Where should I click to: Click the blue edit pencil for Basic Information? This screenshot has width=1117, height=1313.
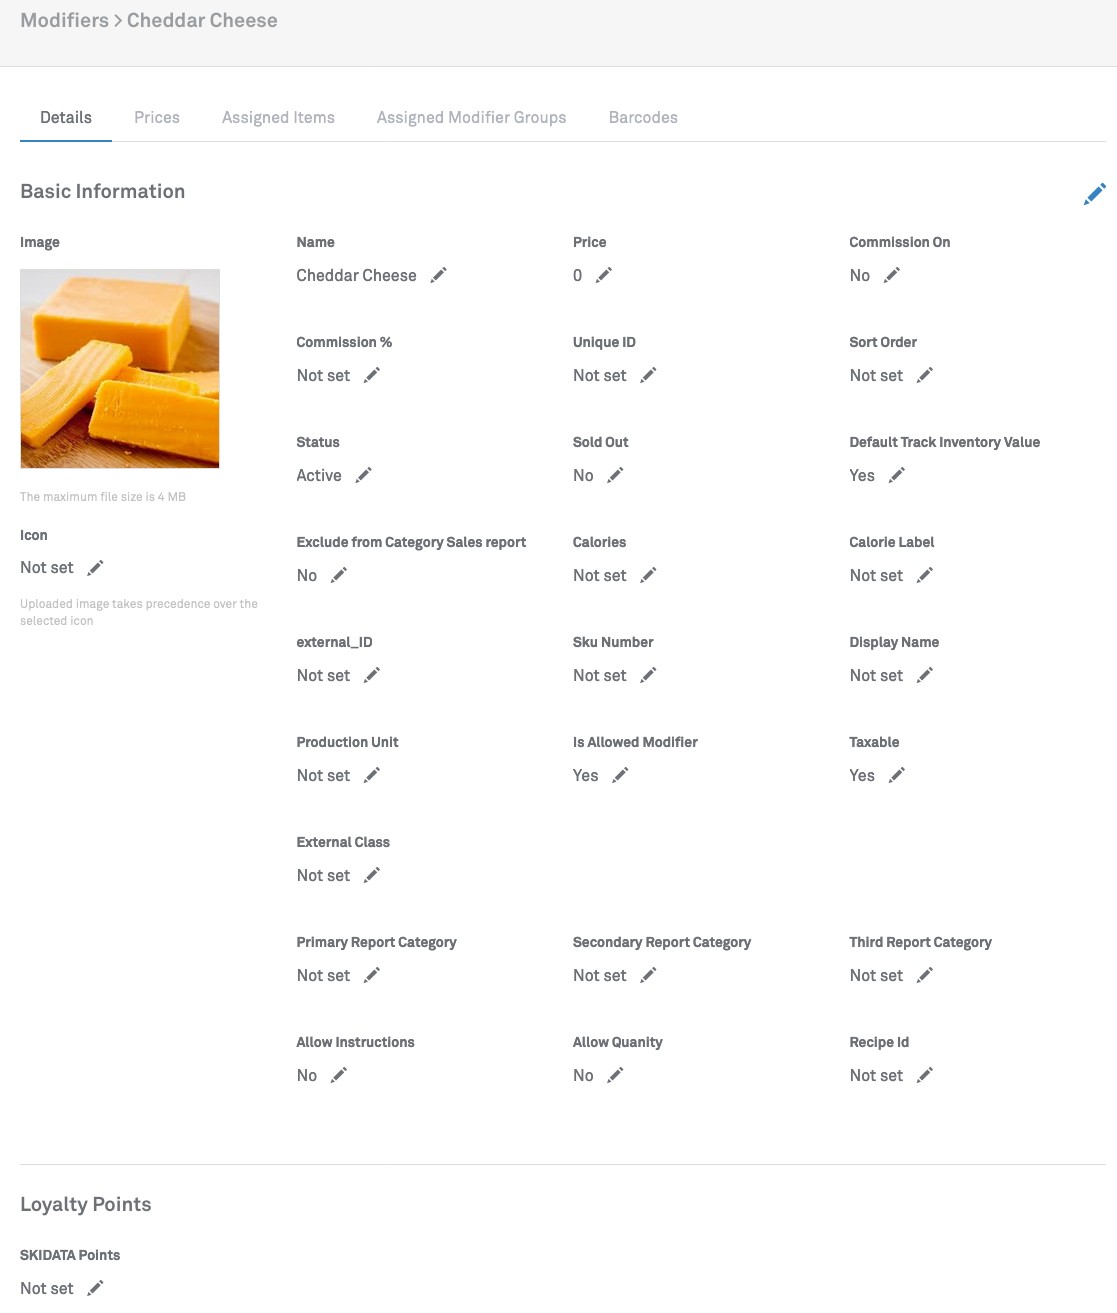coord(1095,194)
